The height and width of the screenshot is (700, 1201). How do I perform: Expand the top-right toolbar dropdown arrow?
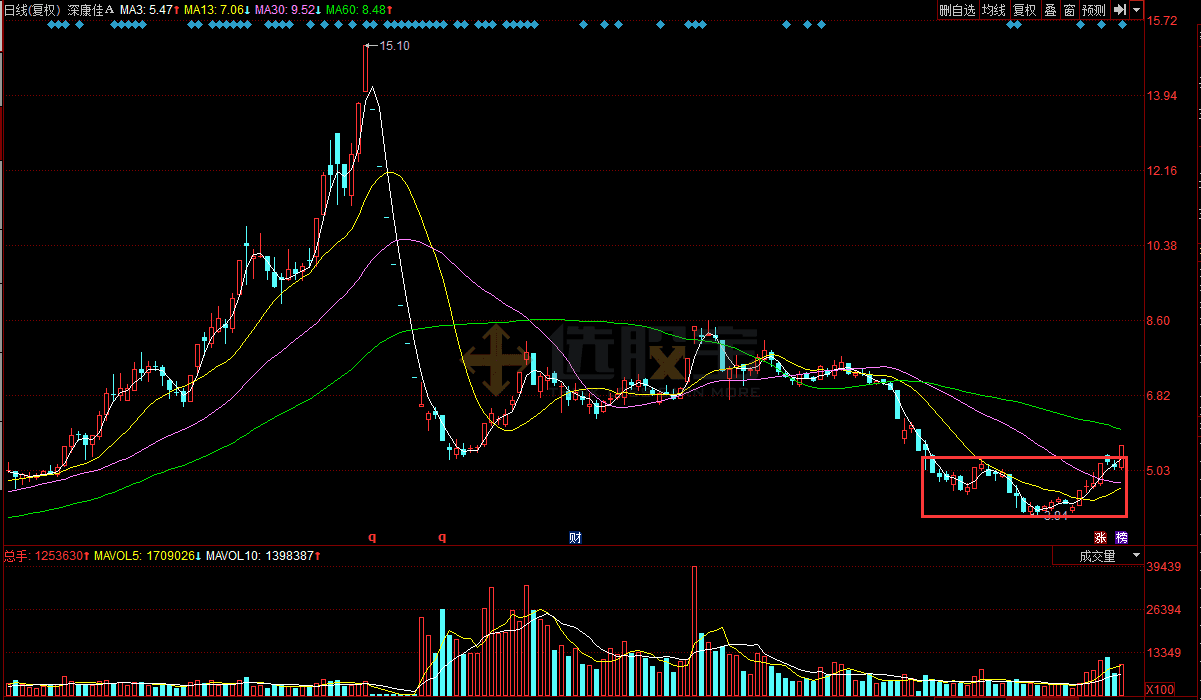tap(1139, 10)
